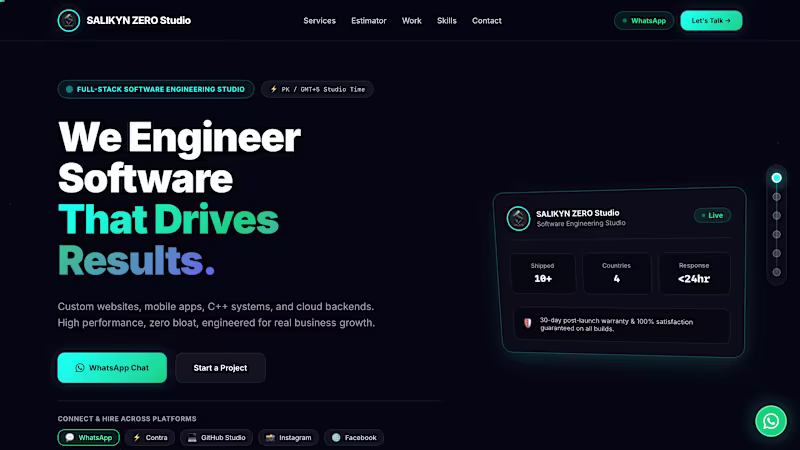The image size is (800, 450).
Task: Click the 'Custom websites, mobile apps' description text
Action: pos(216,314)
